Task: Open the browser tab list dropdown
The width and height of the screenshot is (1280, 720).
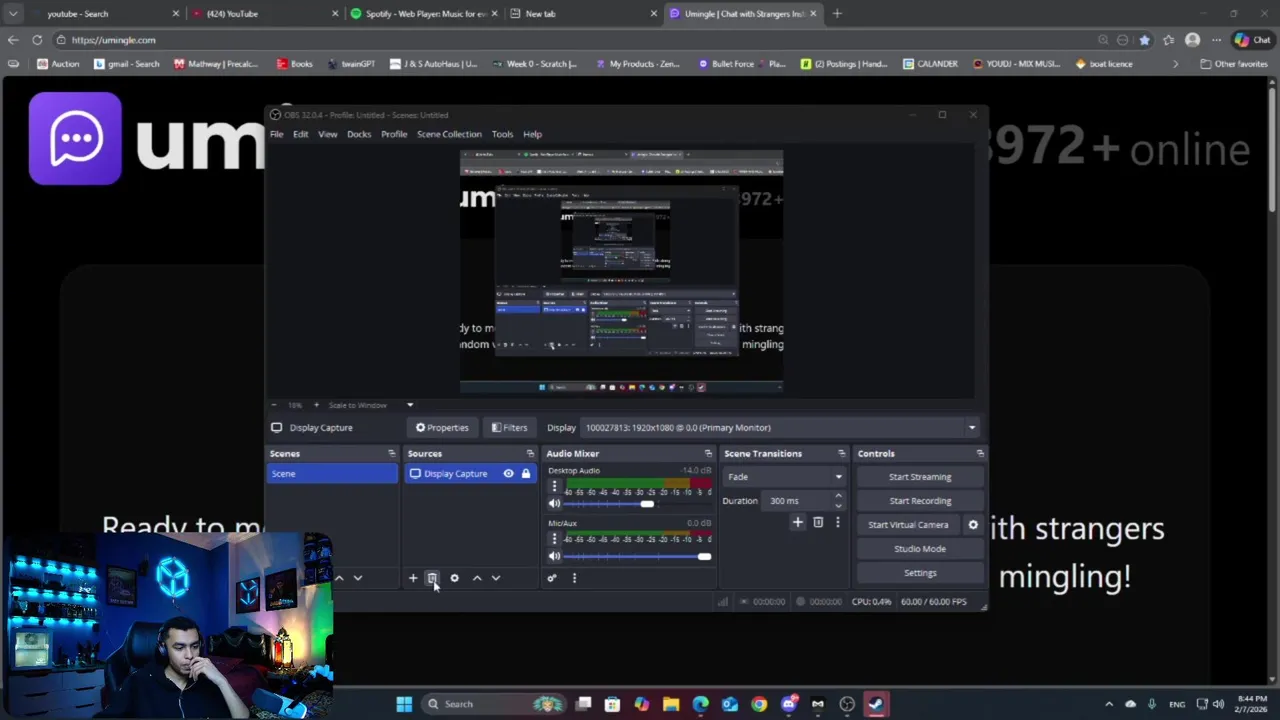Action: [12, 14]
